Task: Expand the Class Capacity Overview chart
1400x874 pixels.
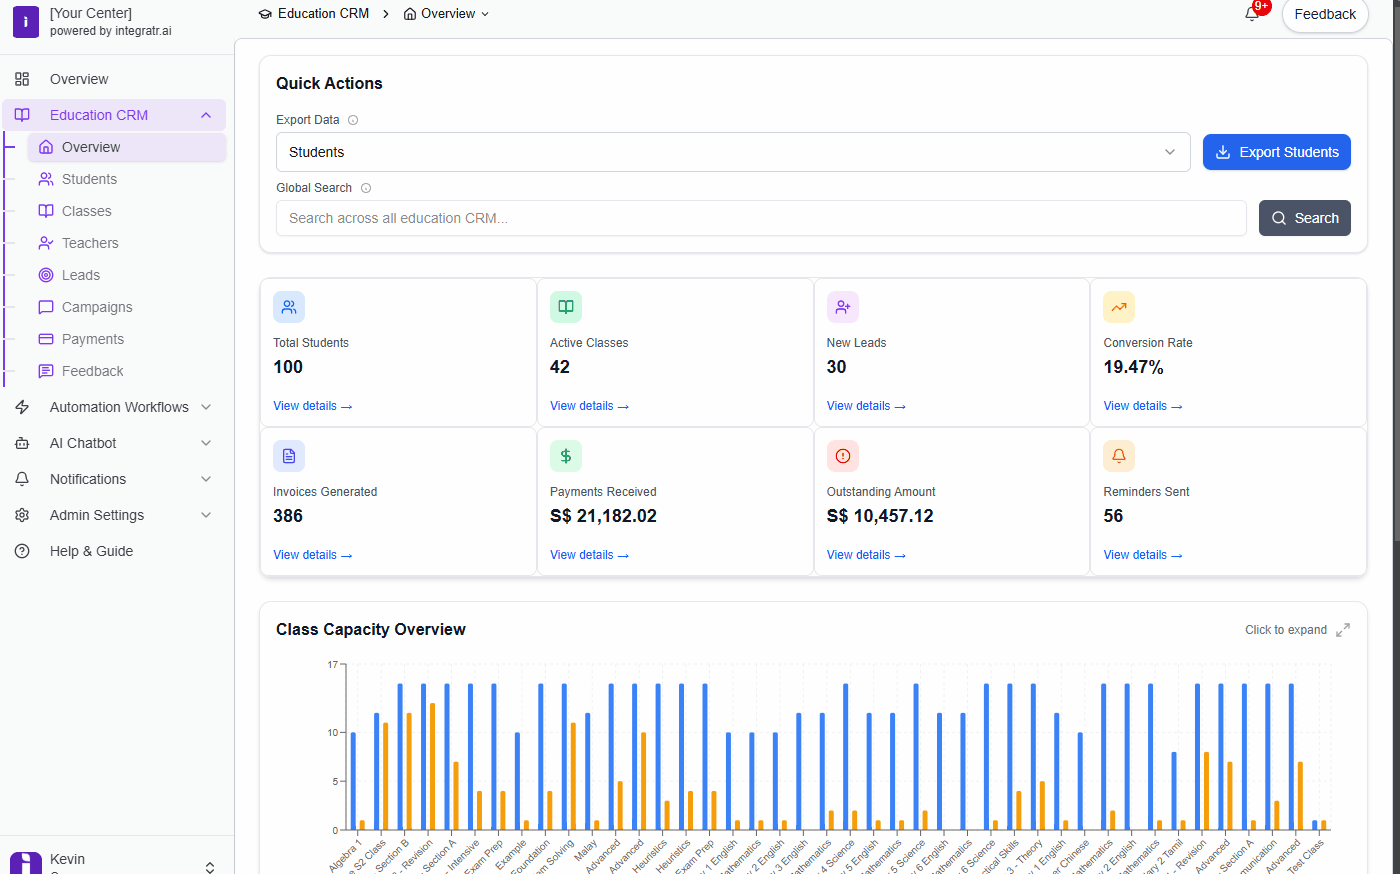Action: (1343, 629)
